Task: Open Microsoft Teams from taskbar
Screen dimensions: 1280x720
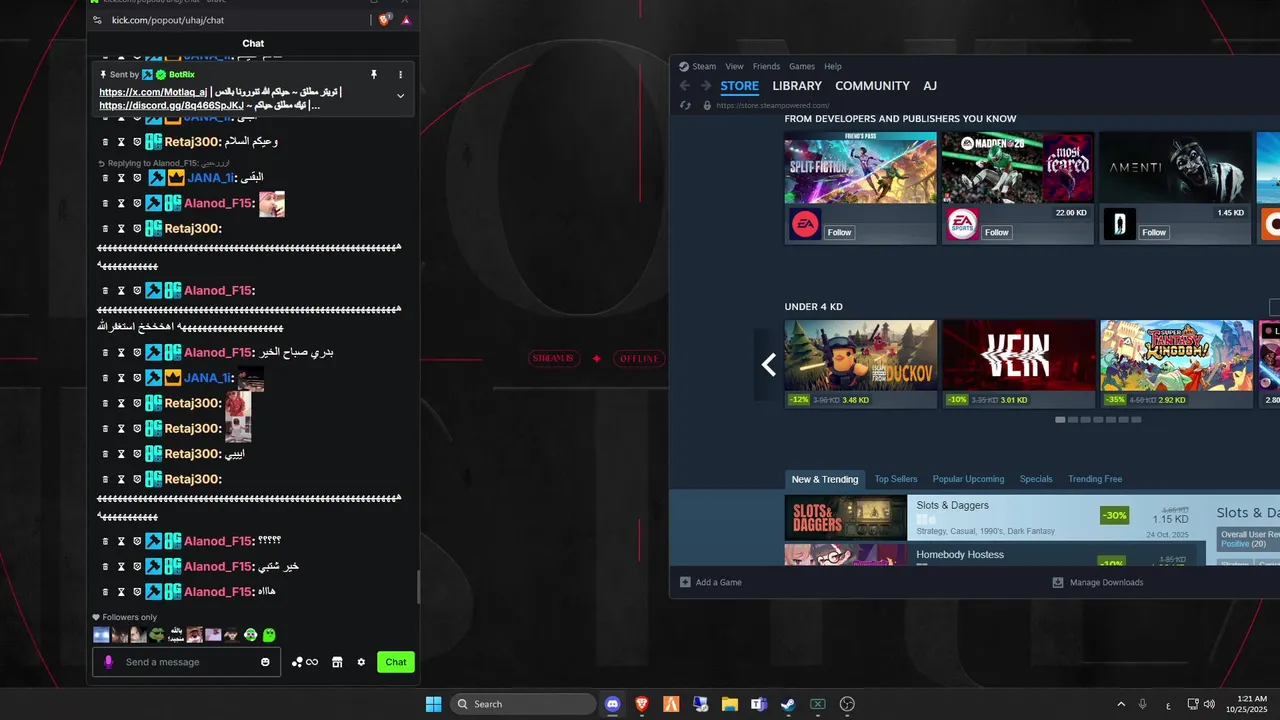Action: 759,704
